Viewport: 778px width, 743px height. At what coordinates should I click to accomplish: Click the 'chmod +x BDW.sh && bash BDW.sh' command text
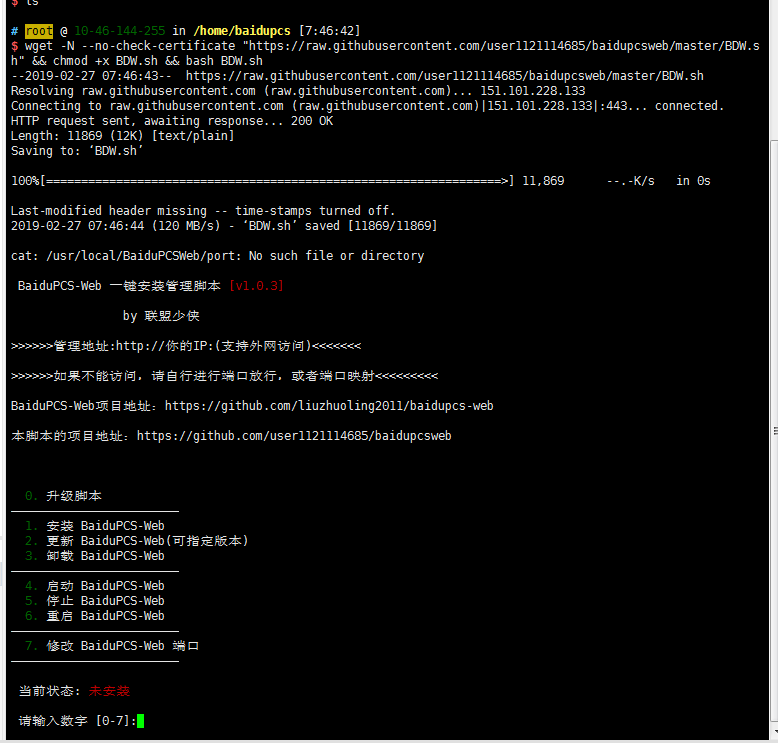[158, 61]
